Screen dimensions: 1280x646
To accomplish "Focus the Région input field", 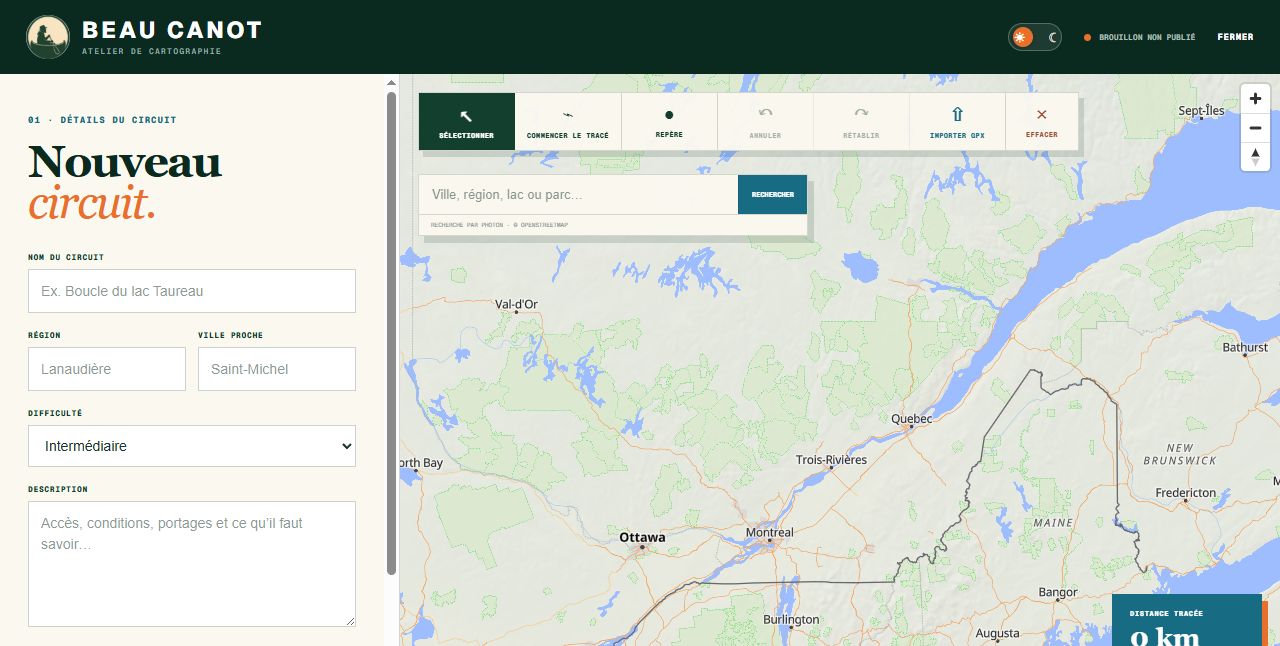I will 107,369.
